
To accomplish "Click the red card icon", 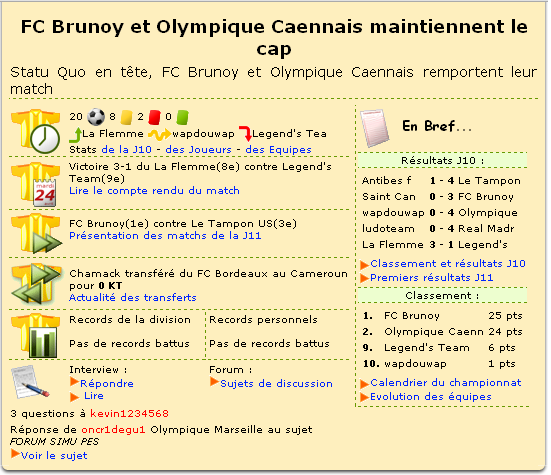I will pyautogui.click(x=154, y=117).
